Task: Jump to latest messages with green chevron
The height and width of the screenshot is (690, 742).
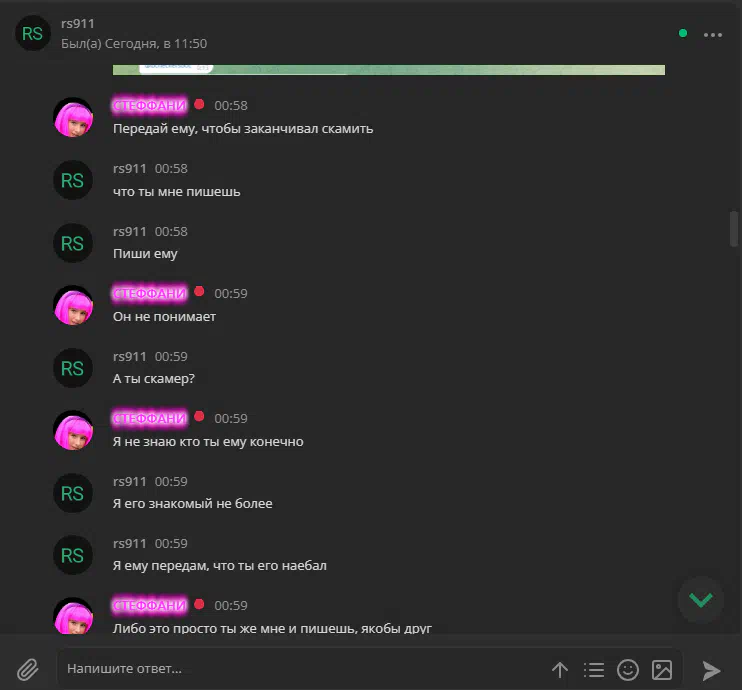Action: click(x=700, y=600)
